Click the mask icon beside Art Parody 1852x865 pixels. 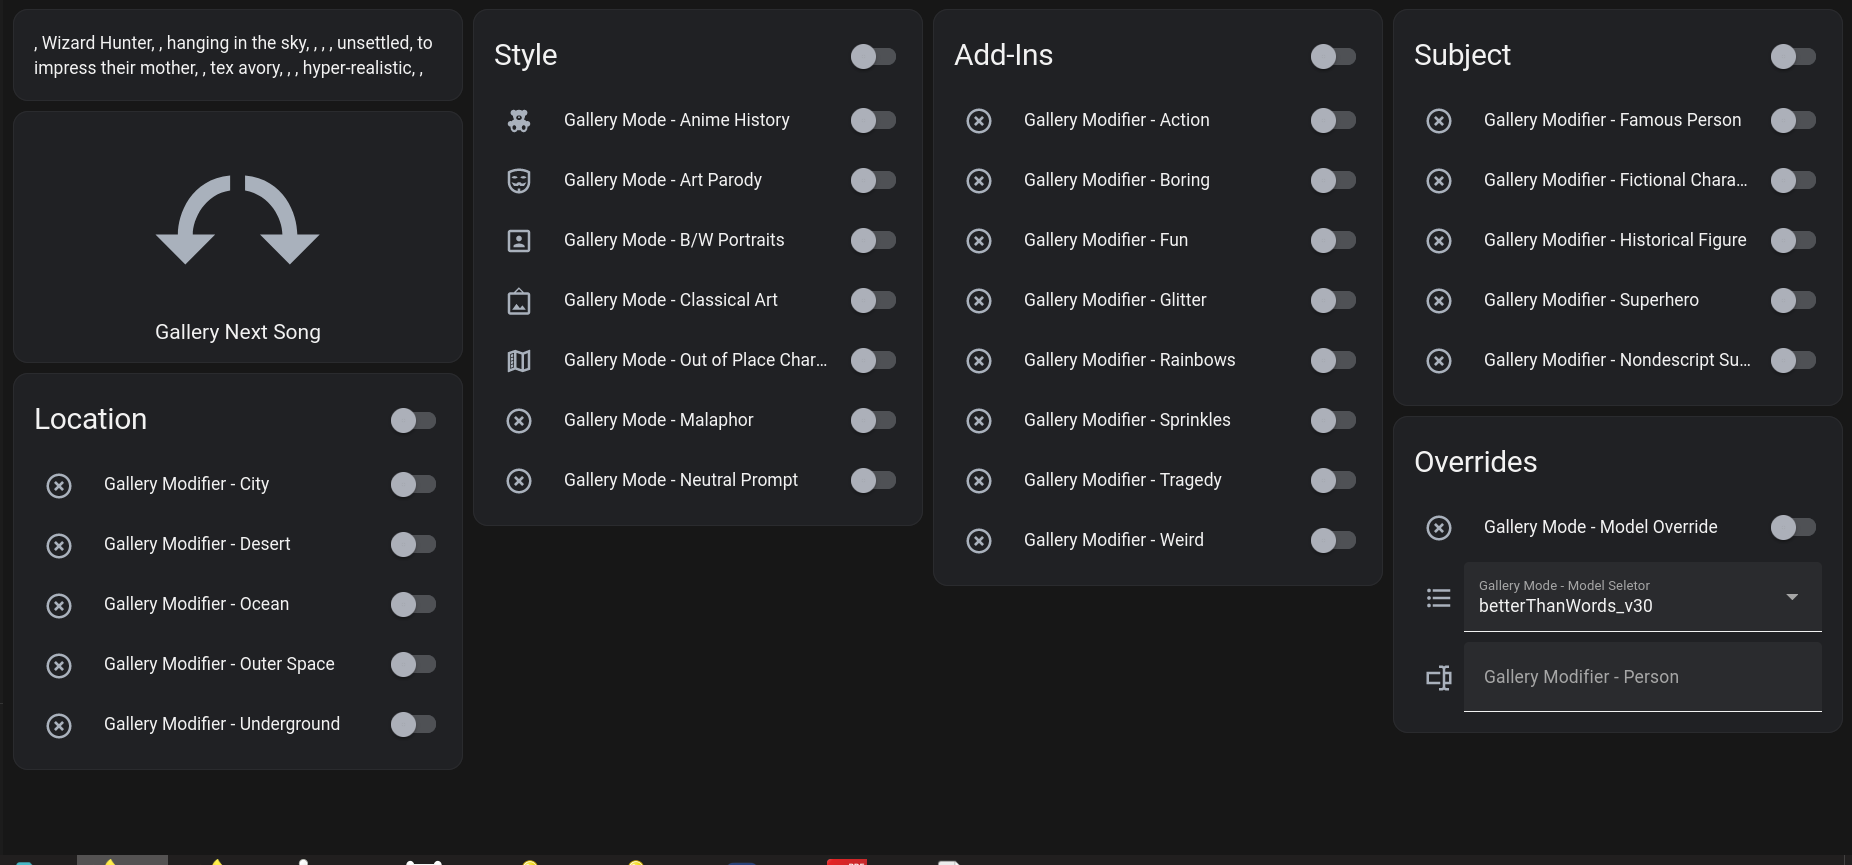(518, 181)
